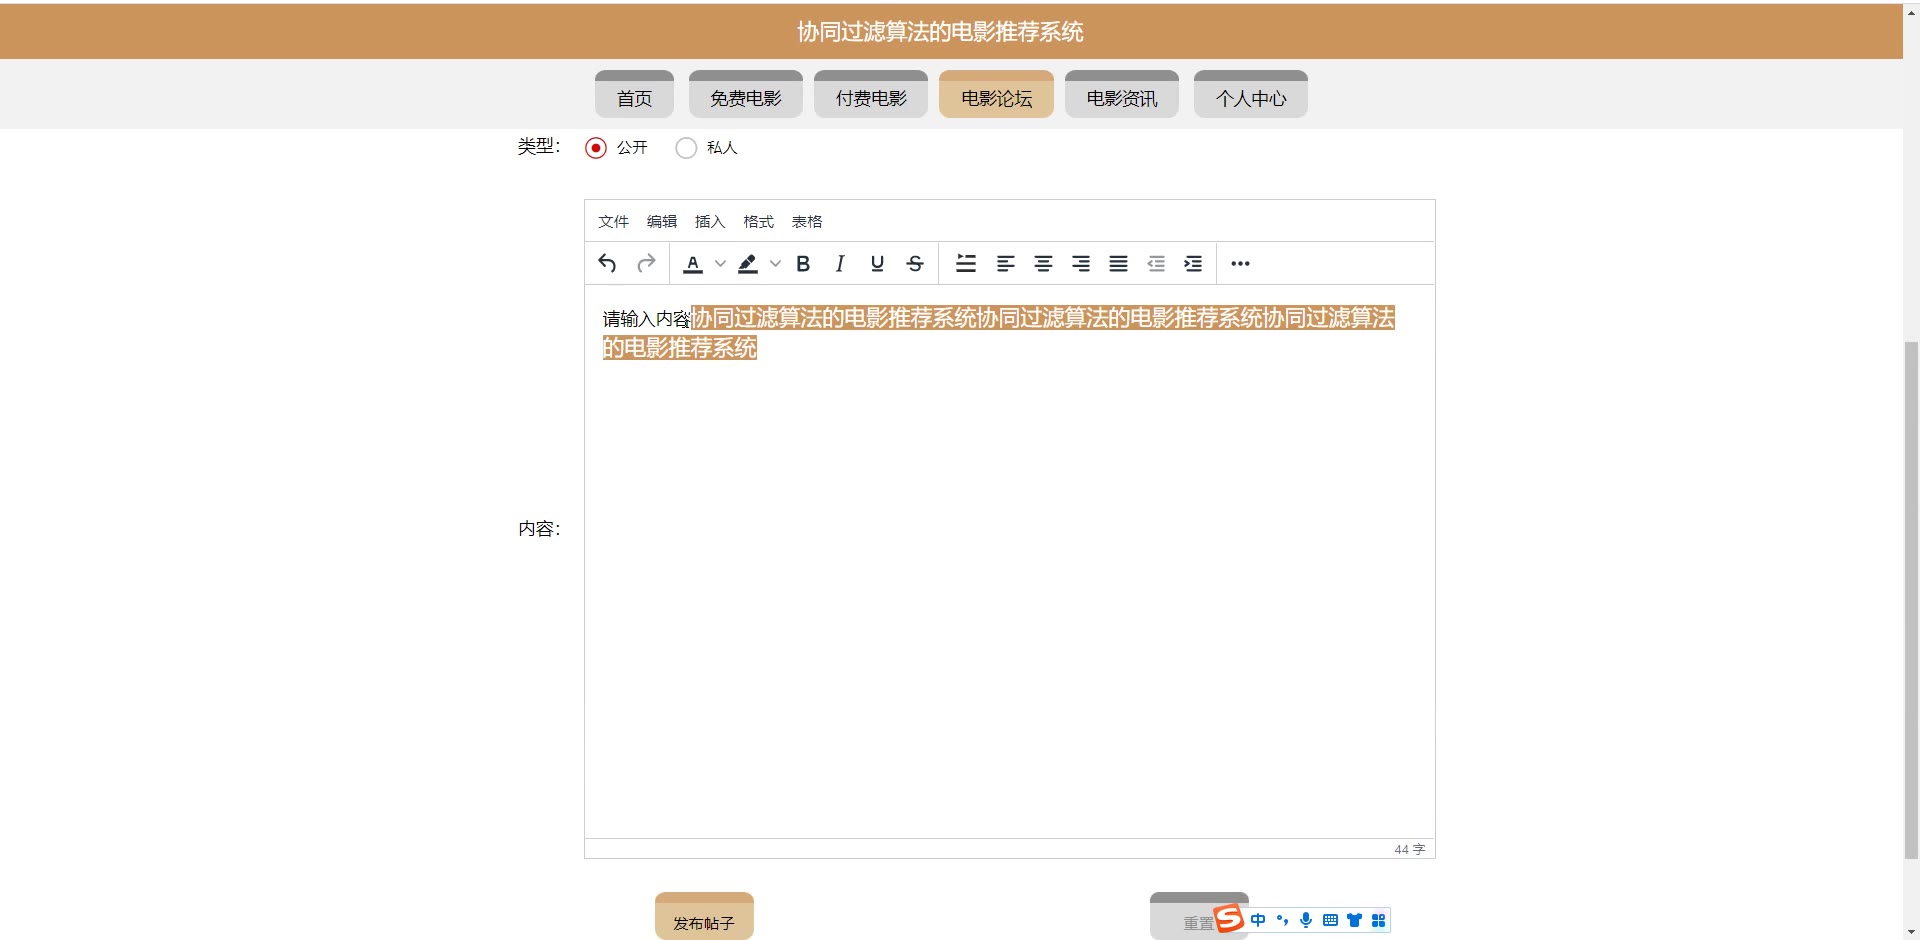Select the 私人 radio button
The height and width of the screenshot is (940, 1920).
point(686,148)
